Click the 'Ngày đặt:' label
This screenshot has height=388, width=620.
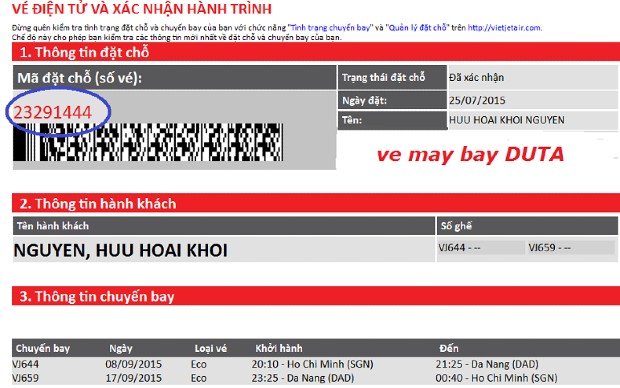[364, 100]
